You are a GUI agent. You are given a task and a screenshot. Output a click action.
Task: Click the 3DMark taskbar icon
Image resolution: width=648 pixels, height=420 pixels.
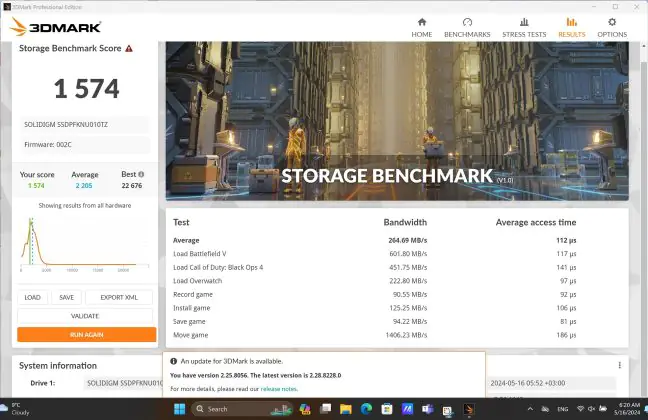tap(468, 409)
